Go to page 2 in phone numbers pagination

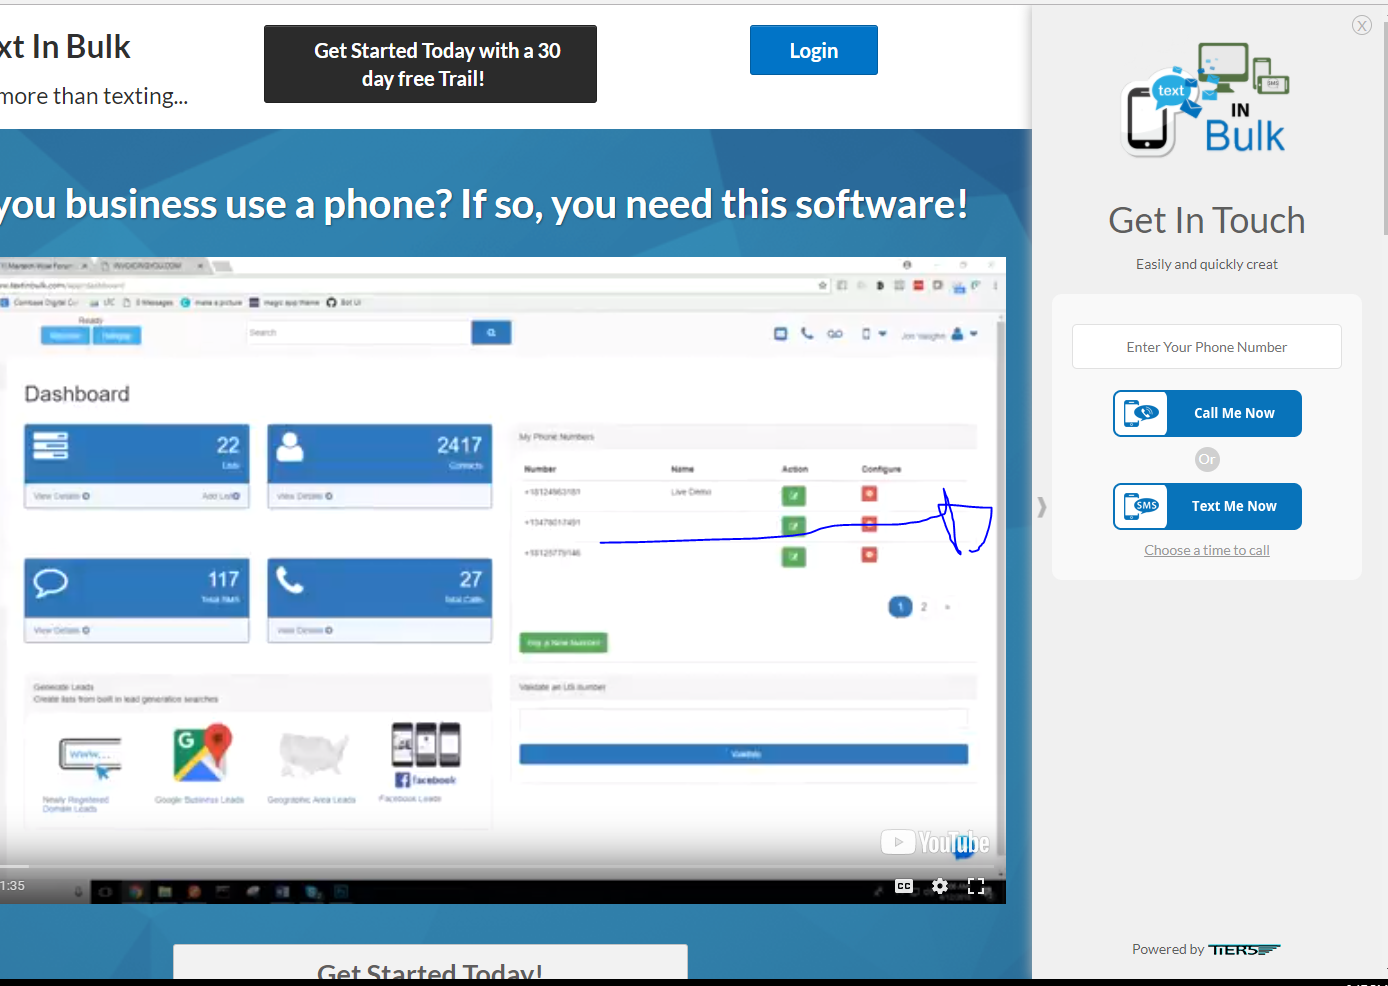[924, 607]
